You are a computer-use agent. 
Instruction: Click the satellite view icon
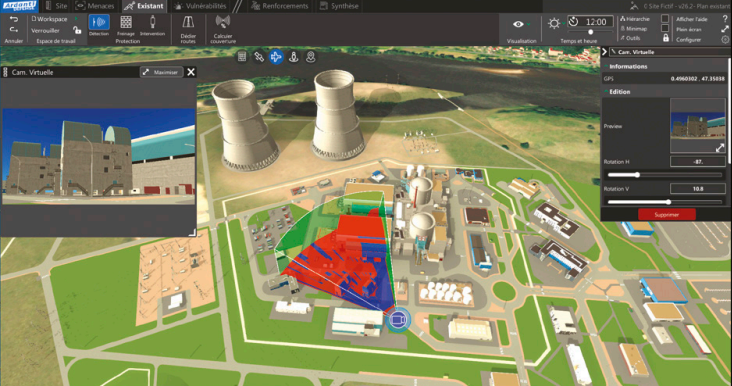coord(259,57)
